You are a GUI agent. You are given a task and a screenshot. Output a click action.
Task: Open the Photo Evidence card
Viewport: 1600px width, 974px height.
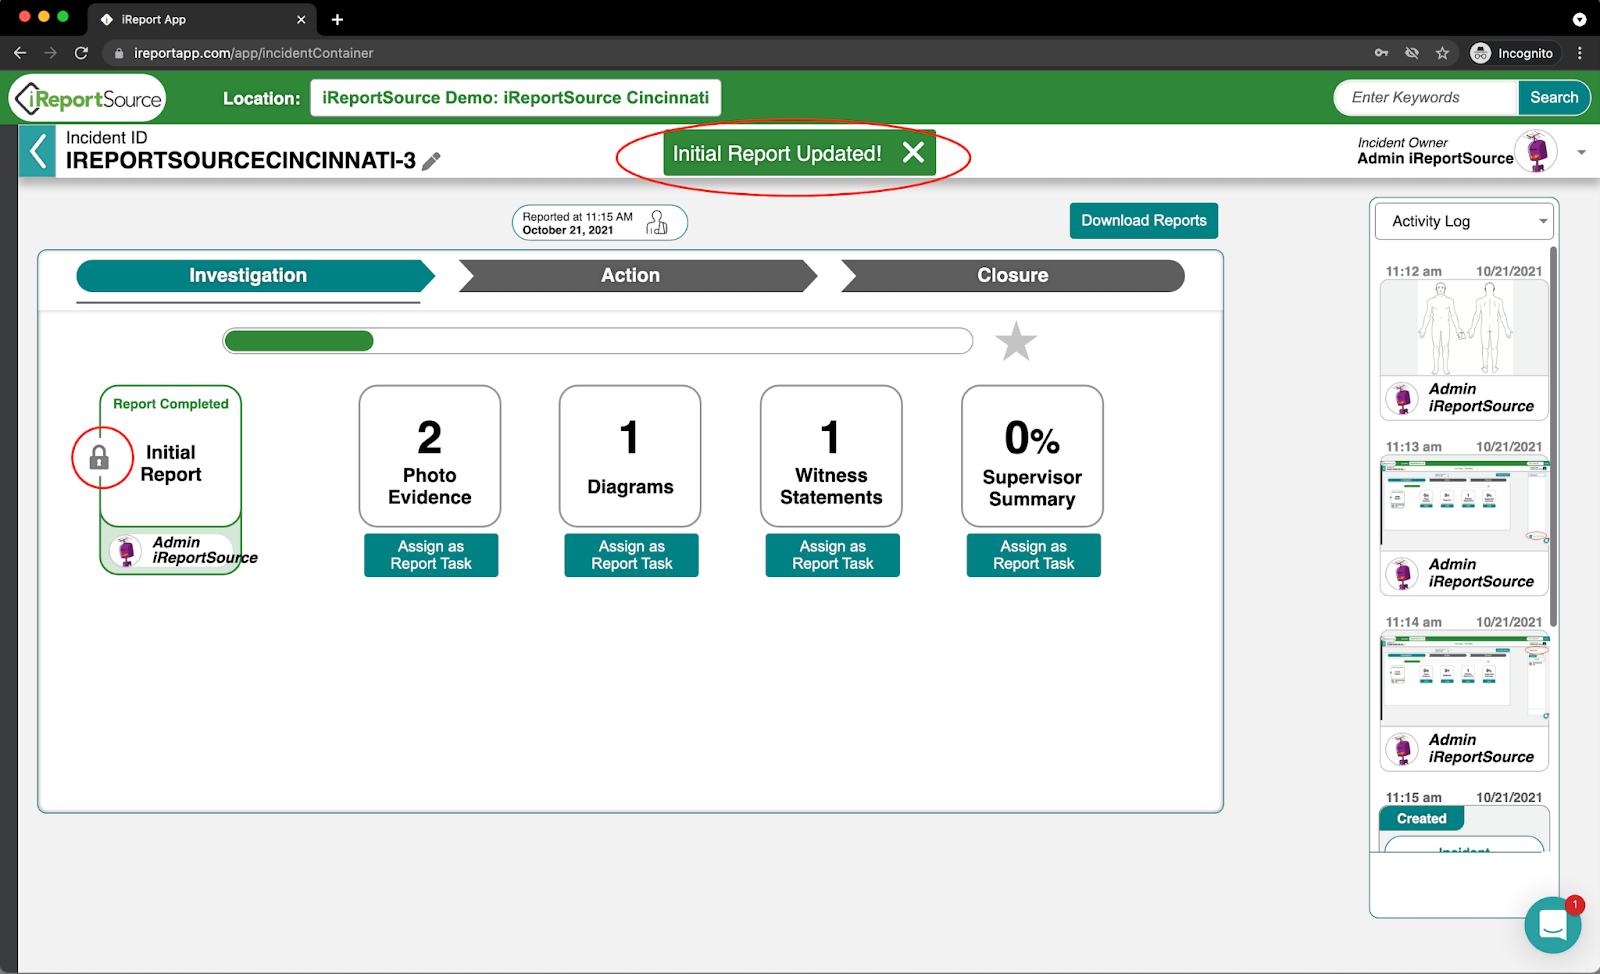430,456
